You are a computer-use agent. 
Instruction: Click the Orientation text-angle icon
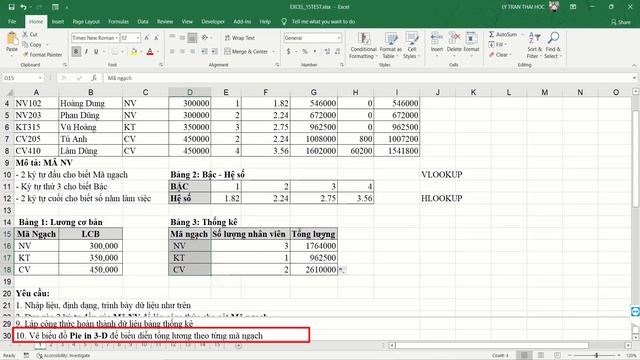[204, 38]
